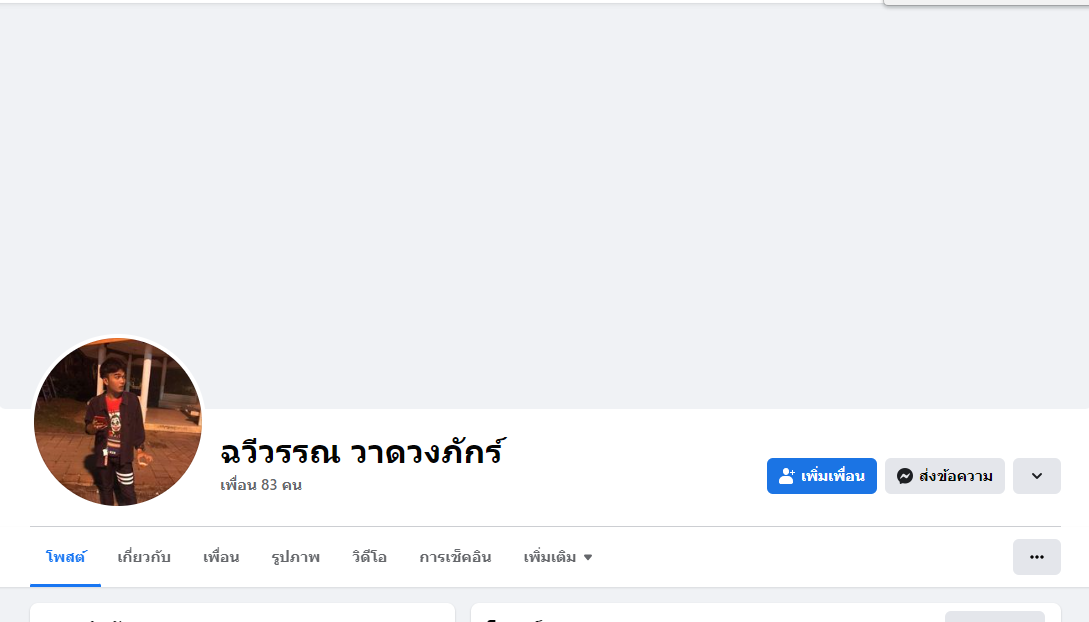
Task: Click the เพื่อน 83 คน friends count
Action: [261, 485]
